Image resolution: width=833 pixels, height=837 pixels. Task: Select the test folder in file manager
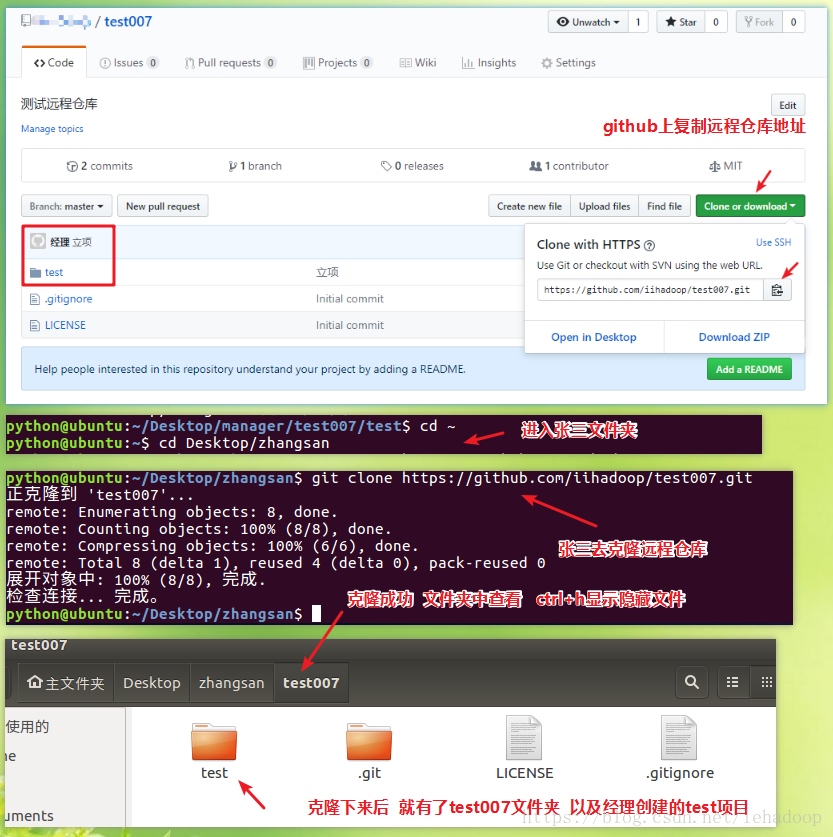tap(214, 751)
